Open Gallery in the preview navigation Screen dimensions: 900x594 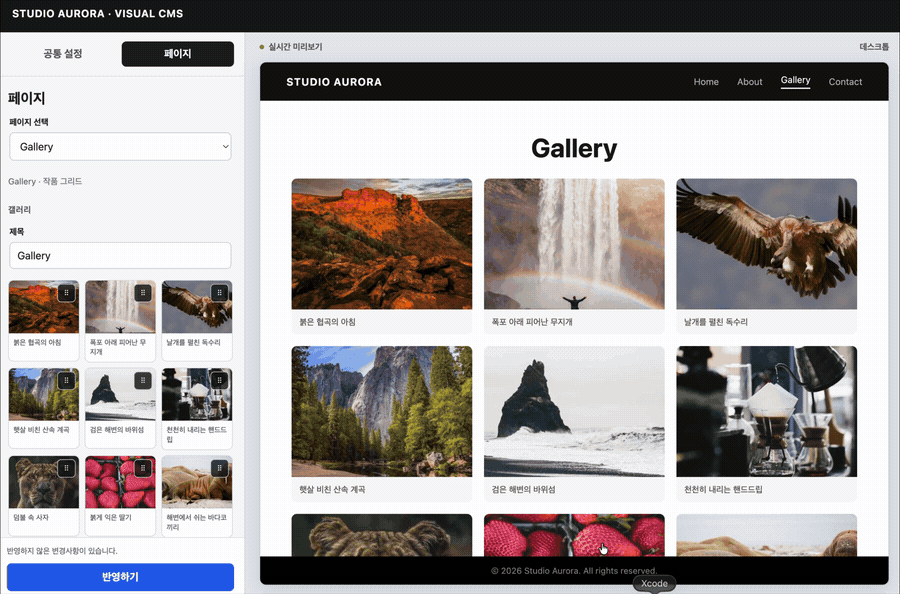[x=795, y=80]
